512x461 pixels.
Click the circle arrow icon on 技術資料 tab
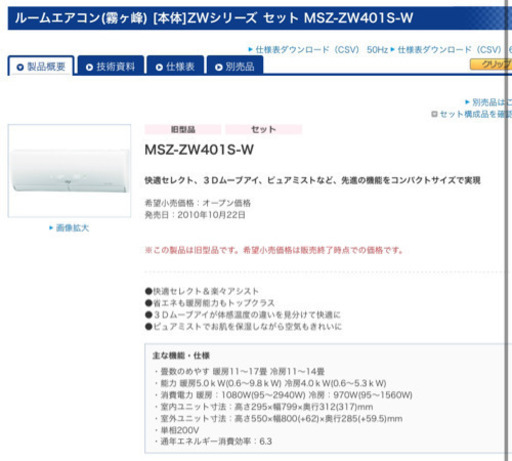pos(89,67)
